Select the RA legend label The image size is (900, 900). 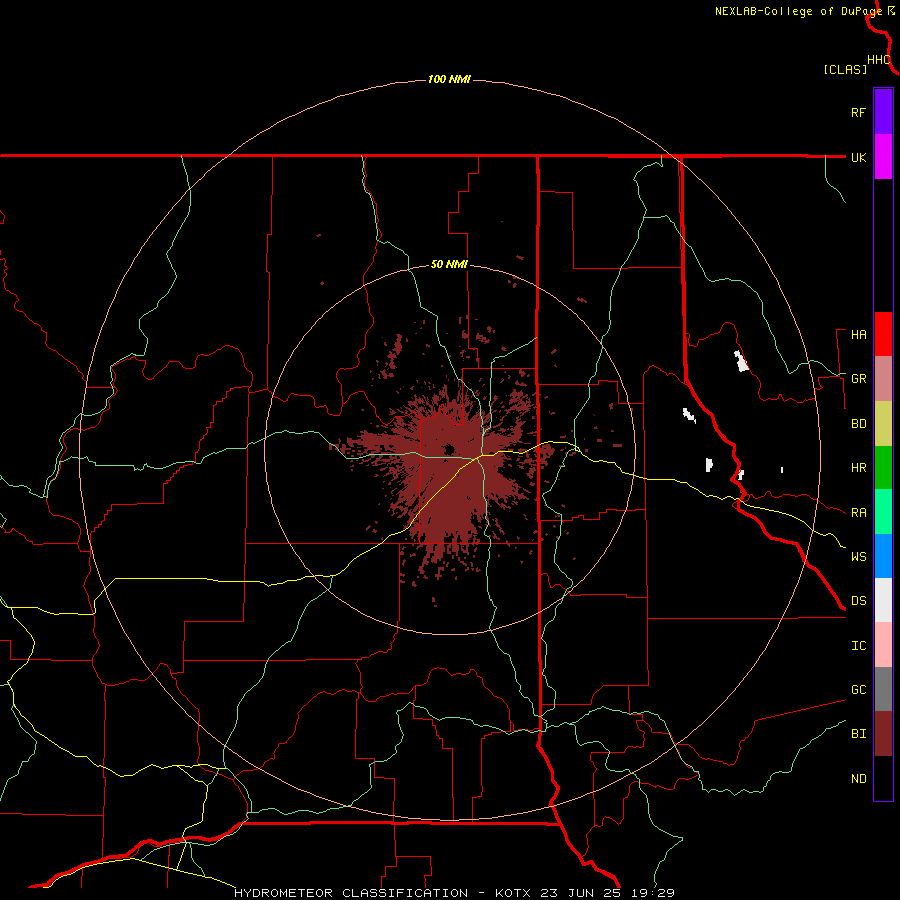tap(858, 513)
